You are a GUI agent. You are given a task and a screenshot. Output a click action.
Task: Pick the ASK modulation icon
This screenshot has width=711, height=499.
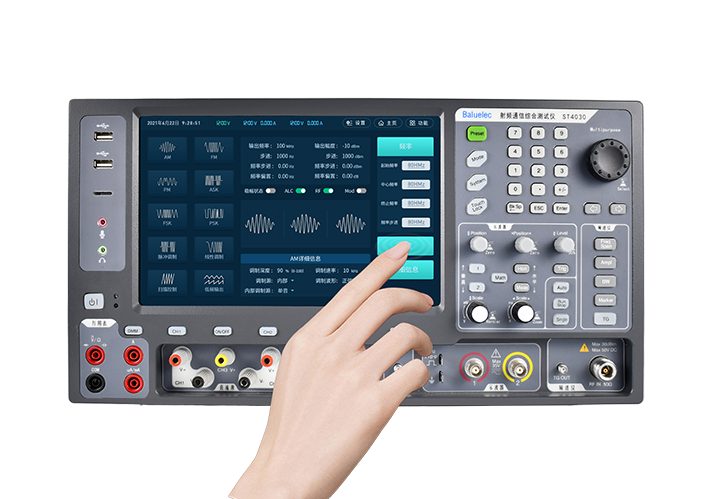(214, 184)
